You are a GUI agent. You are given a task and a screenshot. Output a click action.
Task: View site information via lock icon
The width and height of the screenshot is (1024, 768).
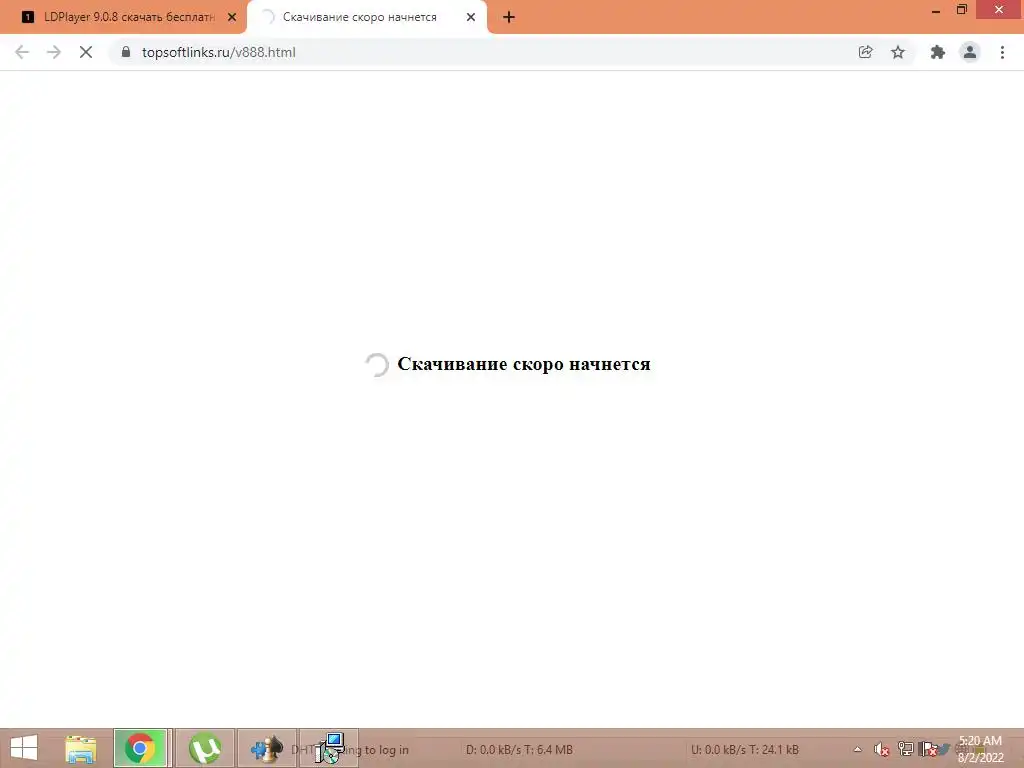[126, 52]
